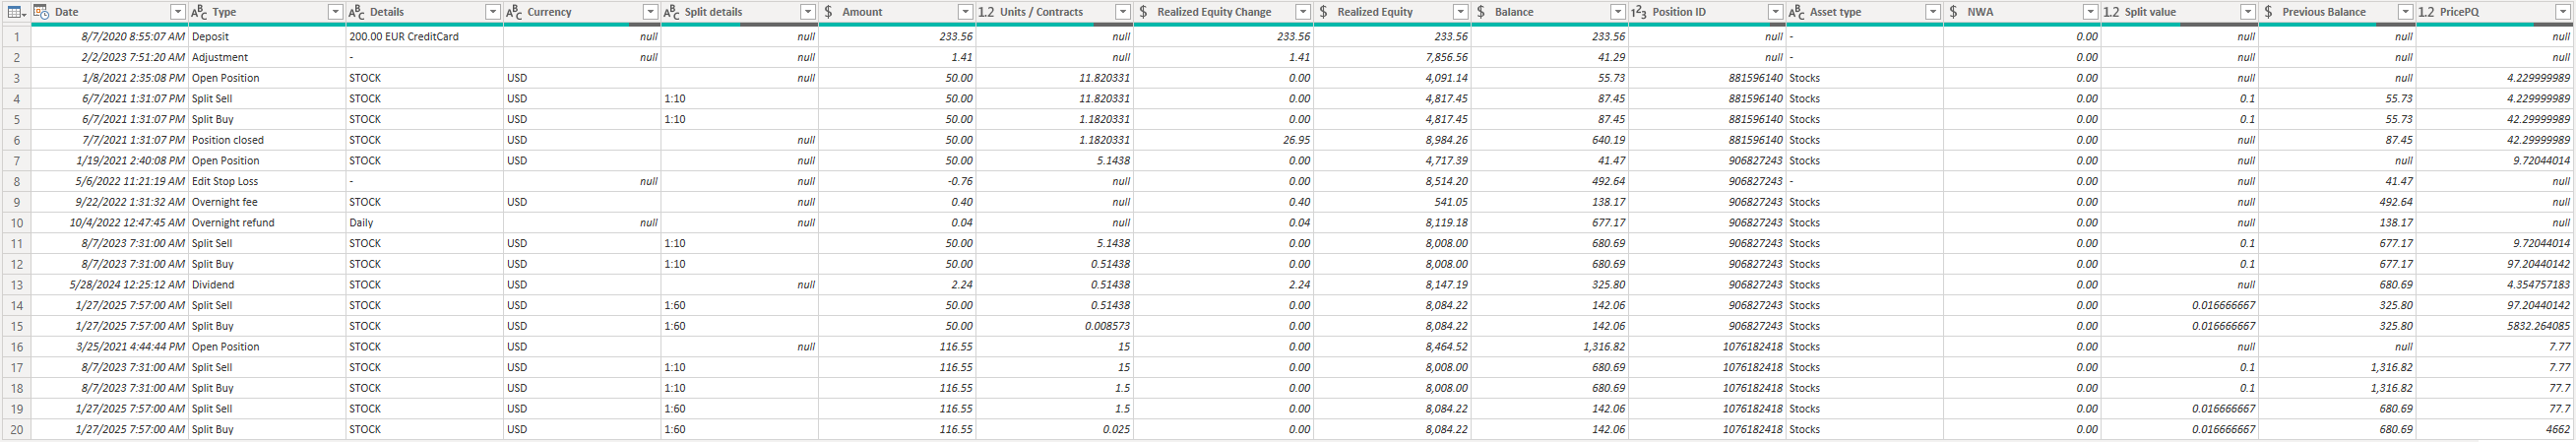The height and width of the screenshot is (442, 2576).
Task: Open the Realized Equity Change filter dropdown
Action: click(x=1302, y=12)
